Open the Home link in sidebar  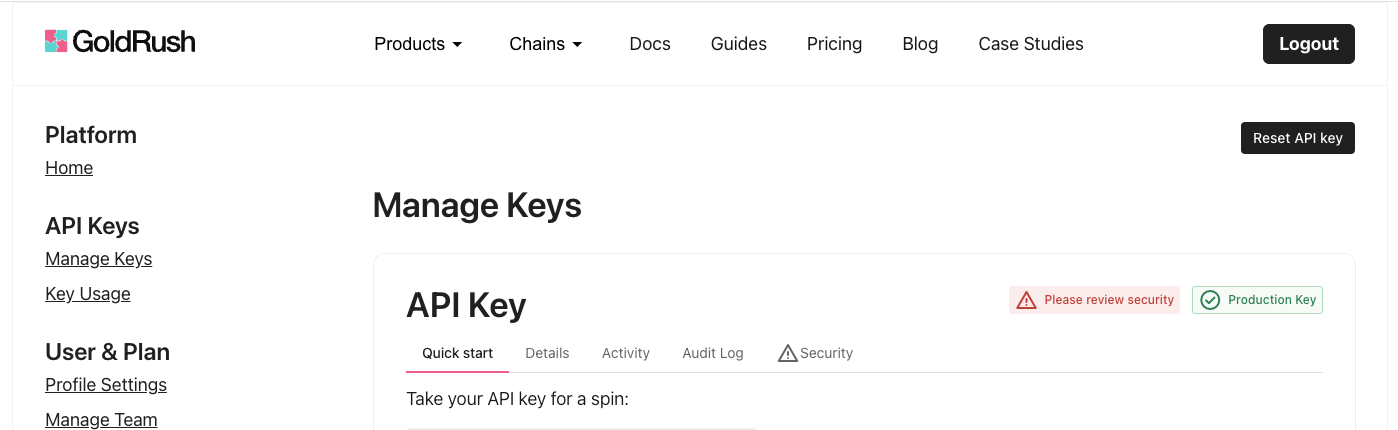click(x=69, y=168)
